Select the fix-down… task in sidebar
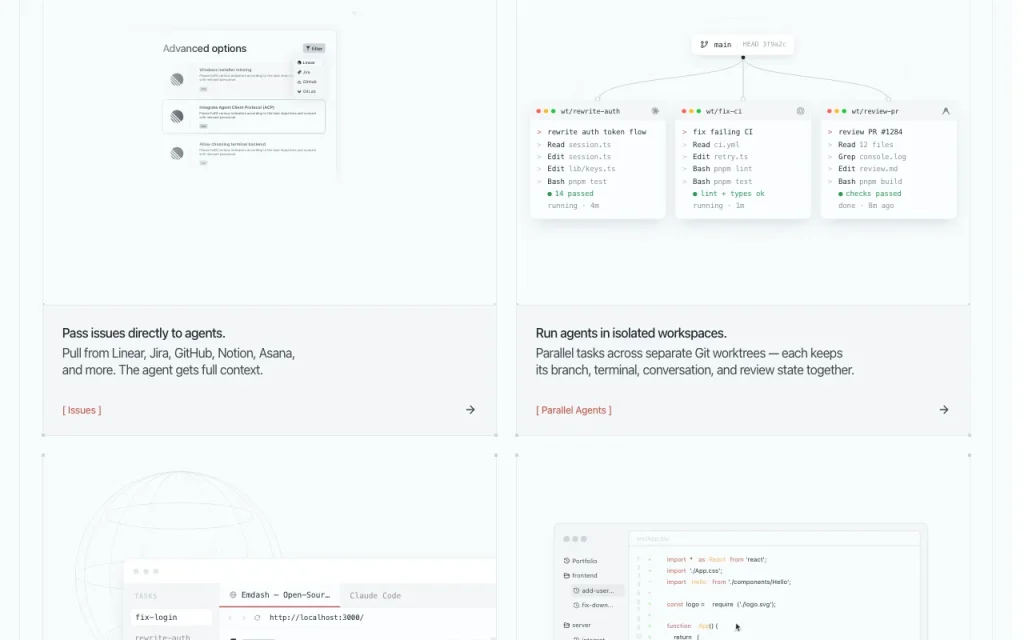The width and height of the screenshot is (1024, 640). tap(594, 605)
